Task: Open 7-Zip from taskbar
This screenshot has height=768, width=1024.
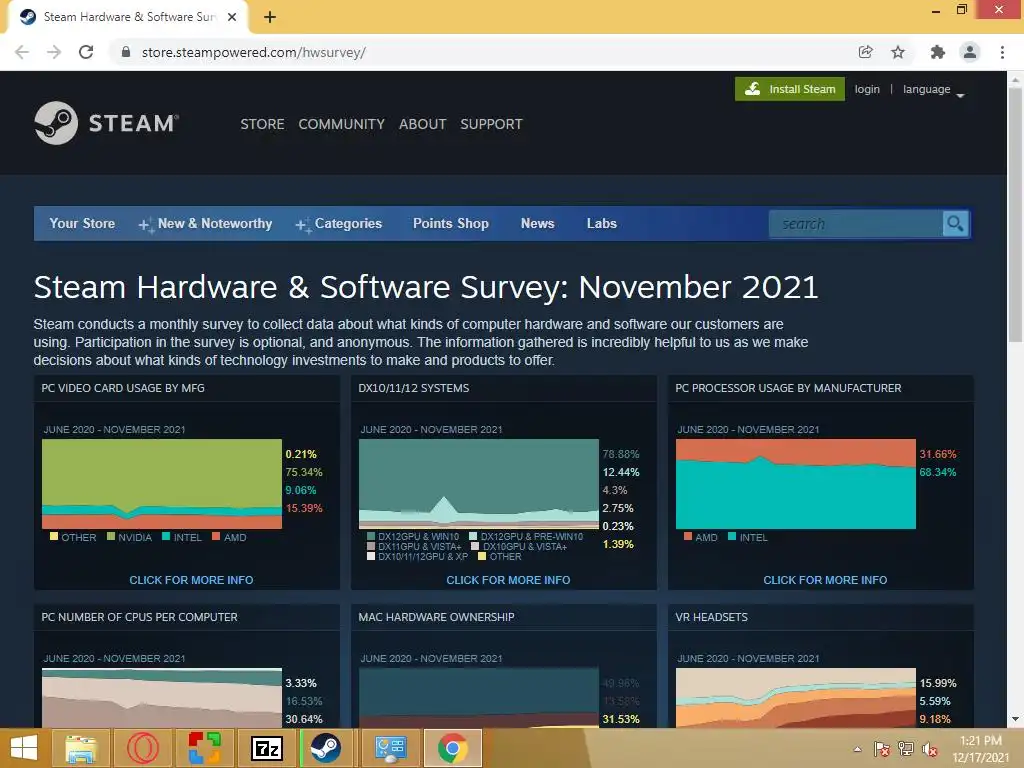Action: point(267,748)
